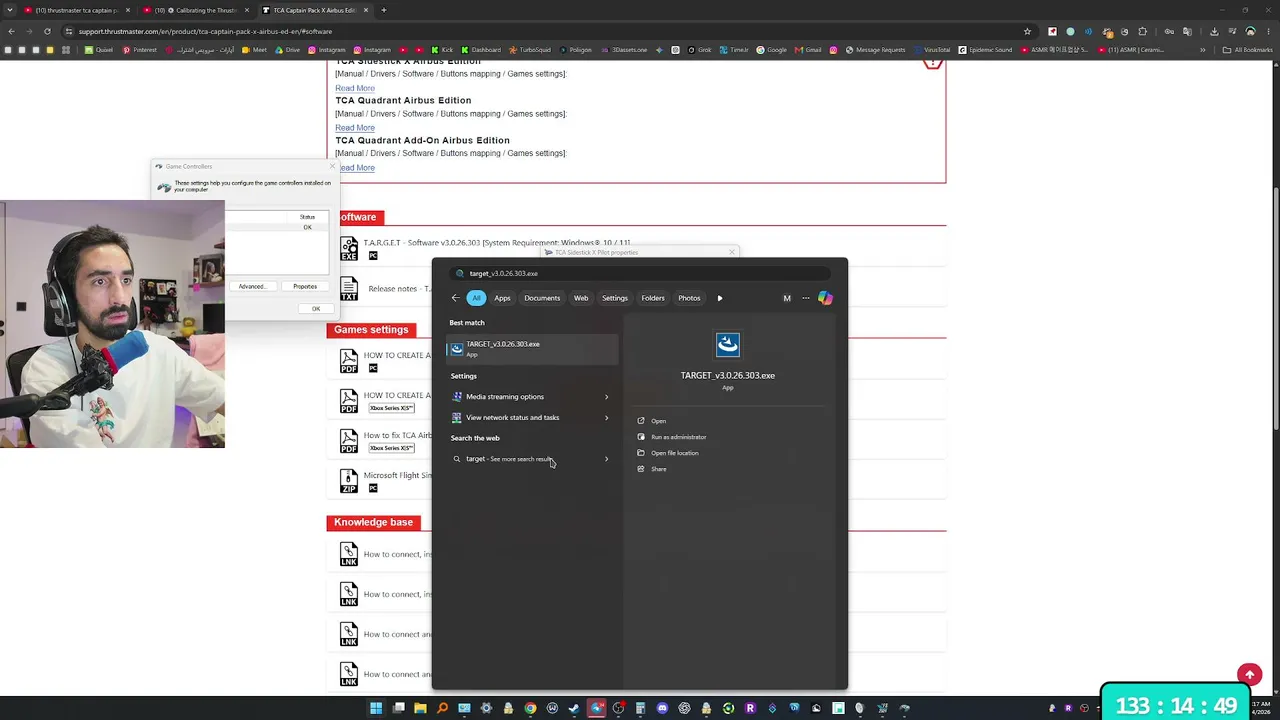Open the Release notes link
This screenshot has height=720, width=1280.
396,289
